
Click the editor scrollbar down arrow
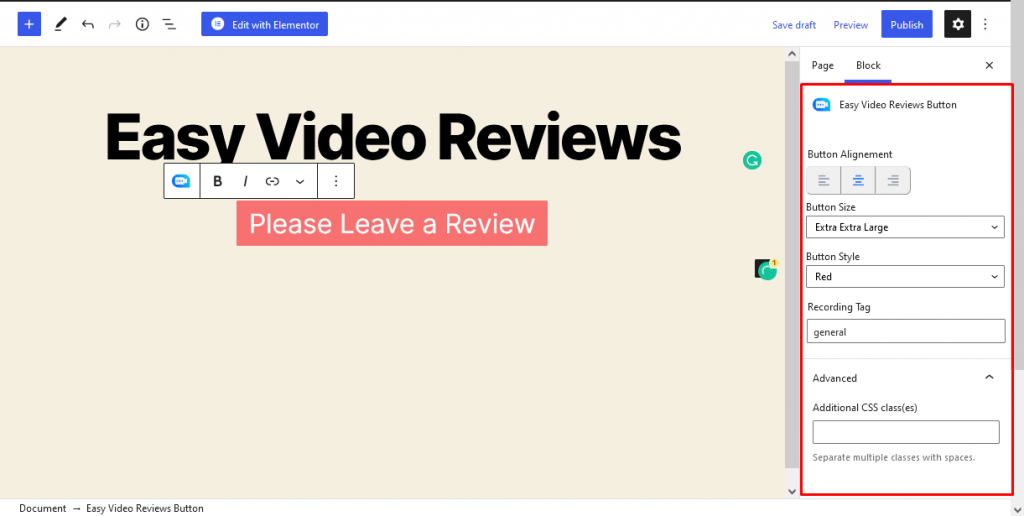[x=792, y=492]
